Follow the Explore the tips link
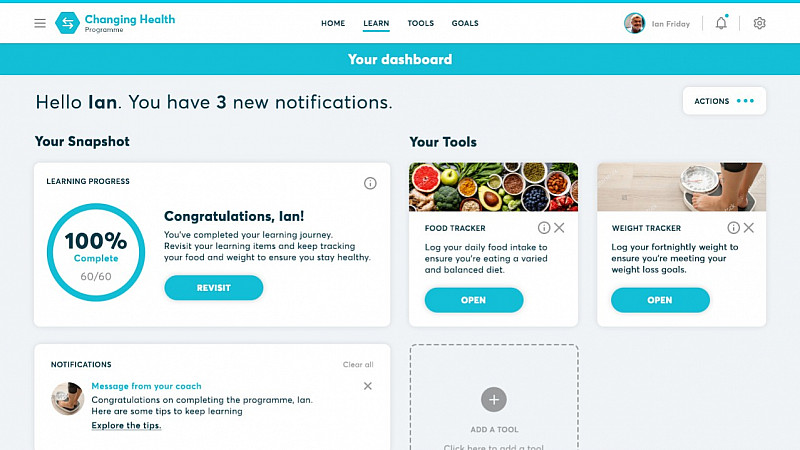The image size is (800, 450). pos(126,426)
